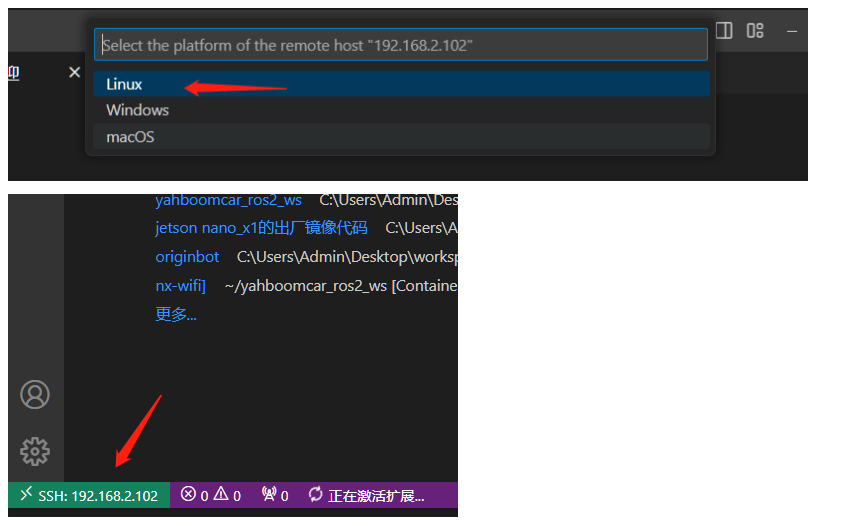853x526 pixels.
Task: Pick macOS in the platform picker
Action: (401, 137)
